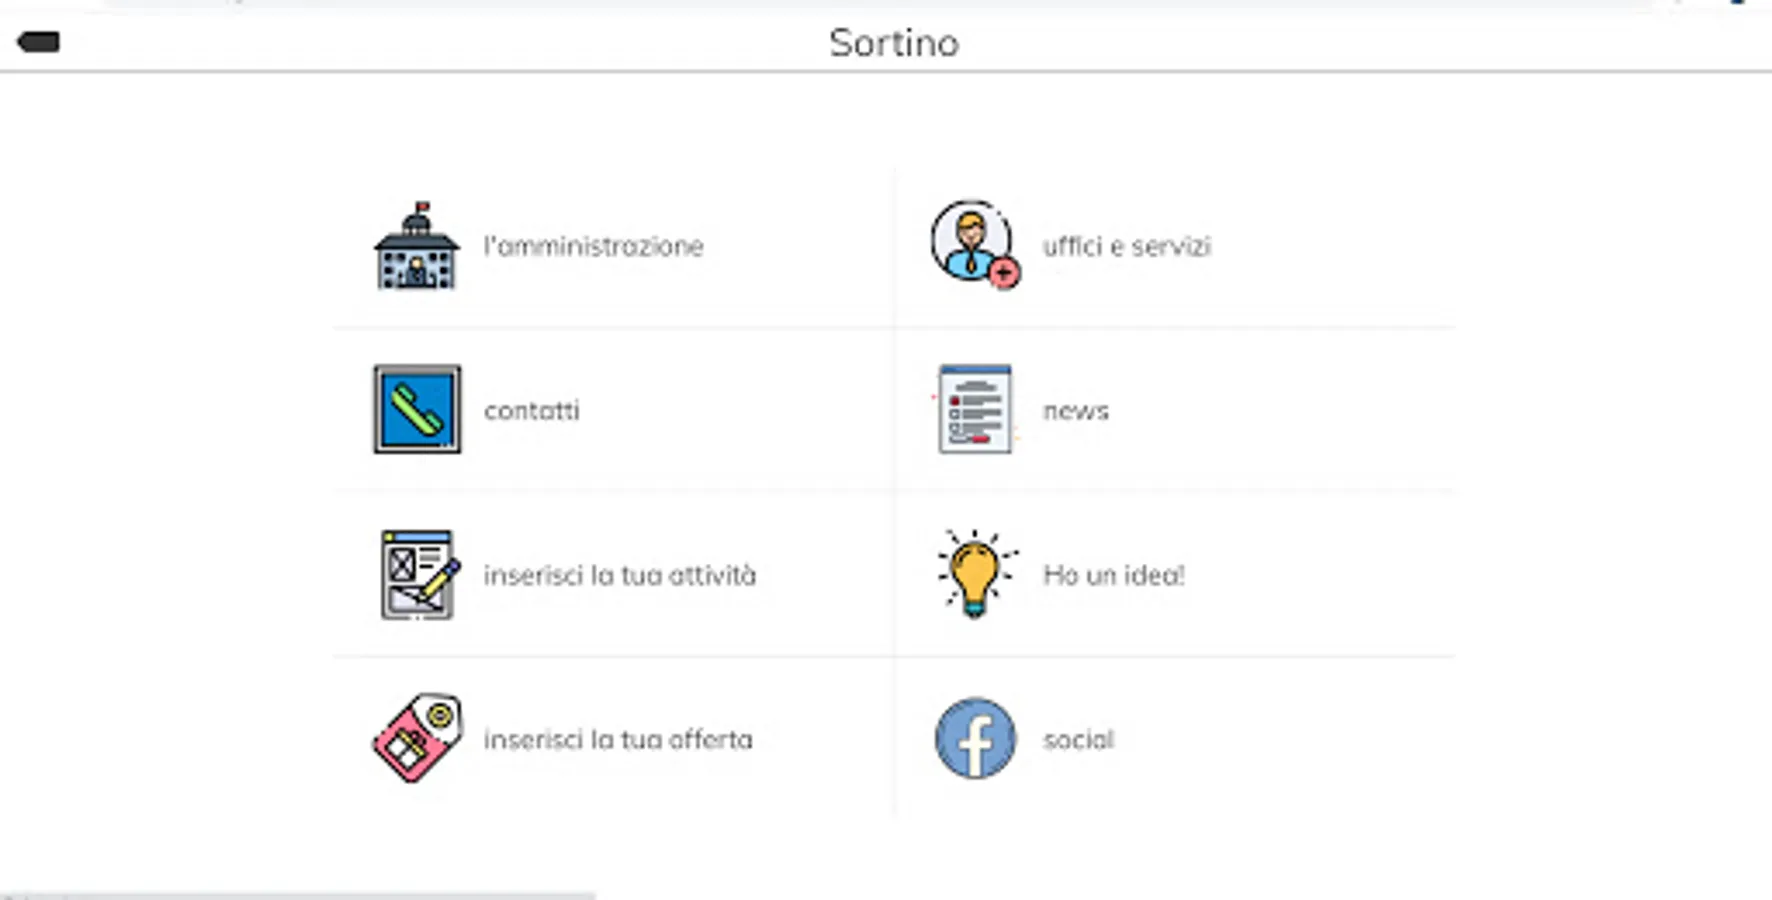Click the person avatar icon for uffici e servizi
This screenshot has width=1772, height=900.
pyautogui.click(x=970, y=242)
